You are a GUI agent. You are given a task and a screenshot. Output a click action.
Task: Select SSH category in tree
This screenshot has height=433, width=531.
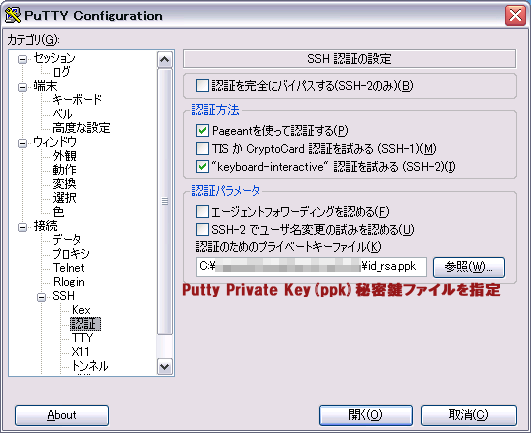click(63, 296)
